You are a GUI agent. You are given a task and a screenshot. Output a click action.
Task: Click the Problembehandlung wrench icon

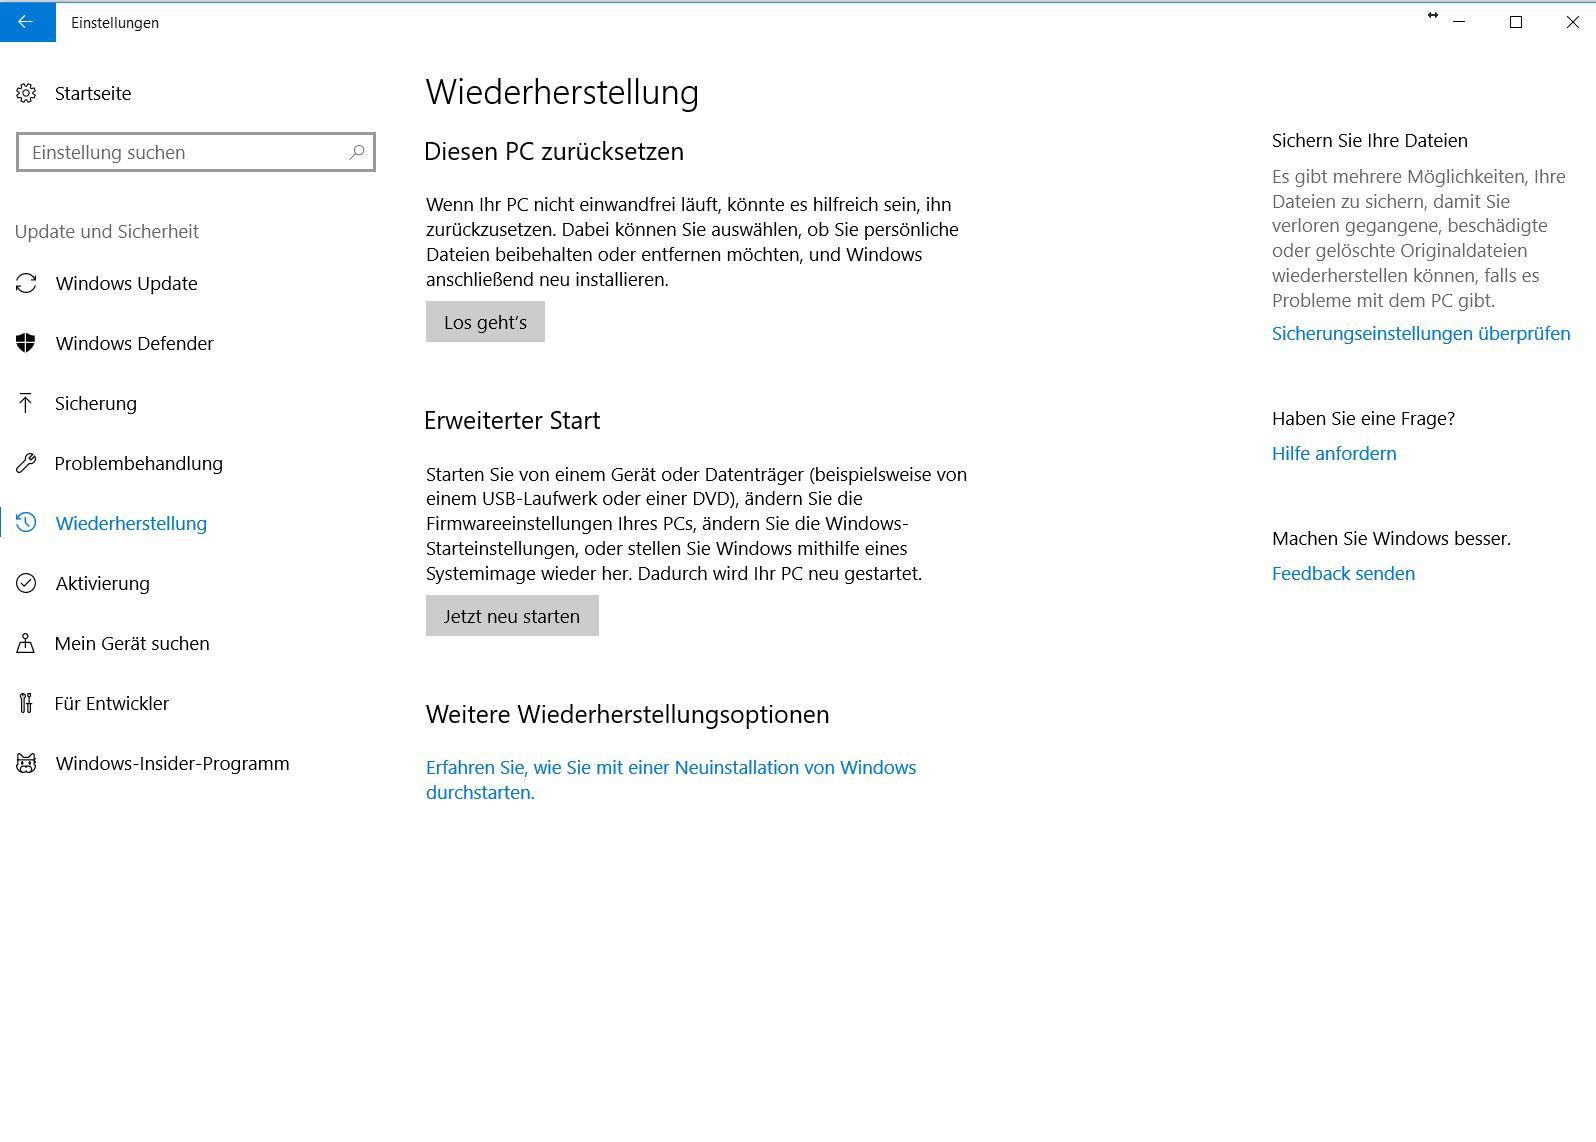(x=26, y=463)
